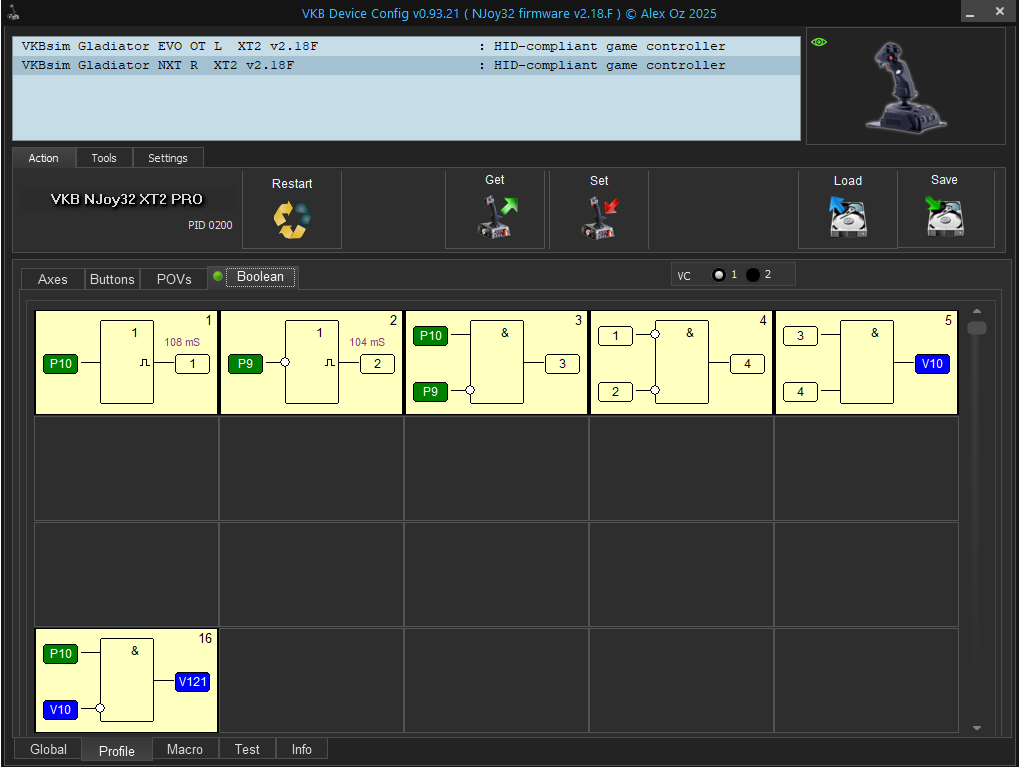The width and height of the screenshot is (1020, 767).
Task: Click the AND gate in cell 3
Action: (x=497, y=362)
